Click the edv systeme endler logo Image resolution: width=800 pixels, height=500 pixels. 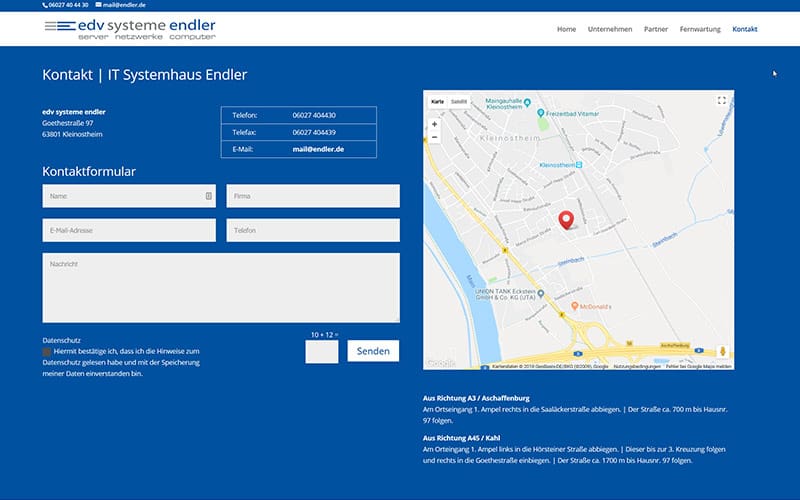click(130, 29)
